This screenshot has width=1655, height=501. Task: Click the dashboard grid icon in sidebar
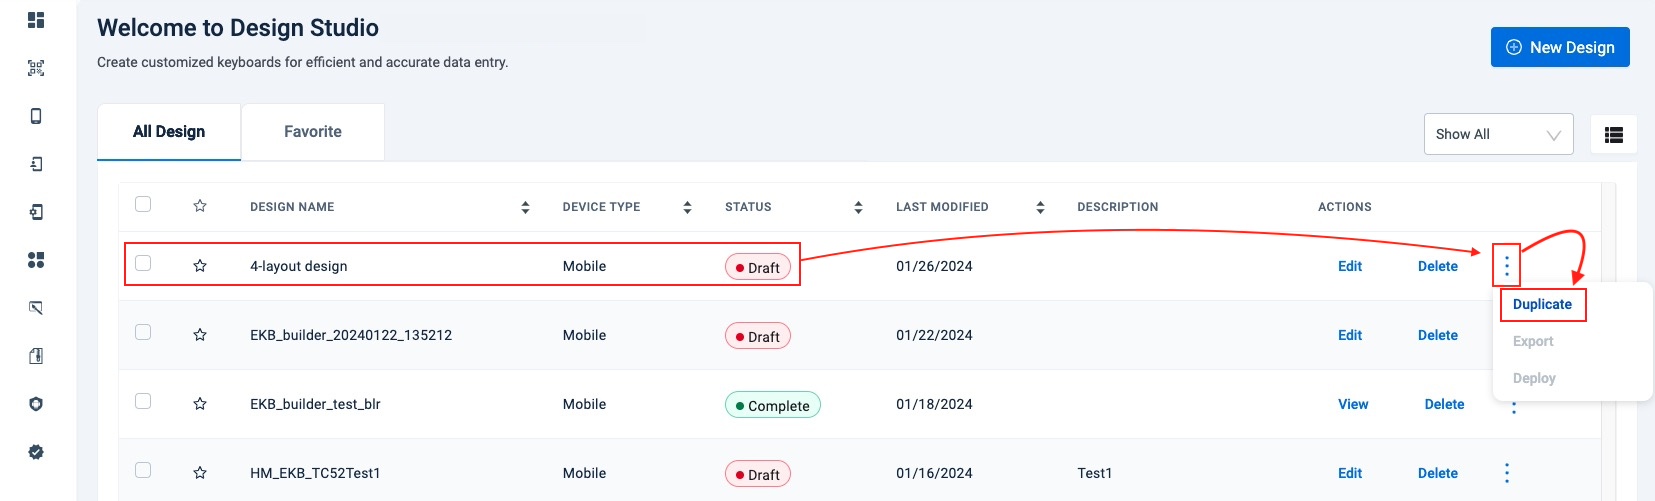[x=36, y=20]
